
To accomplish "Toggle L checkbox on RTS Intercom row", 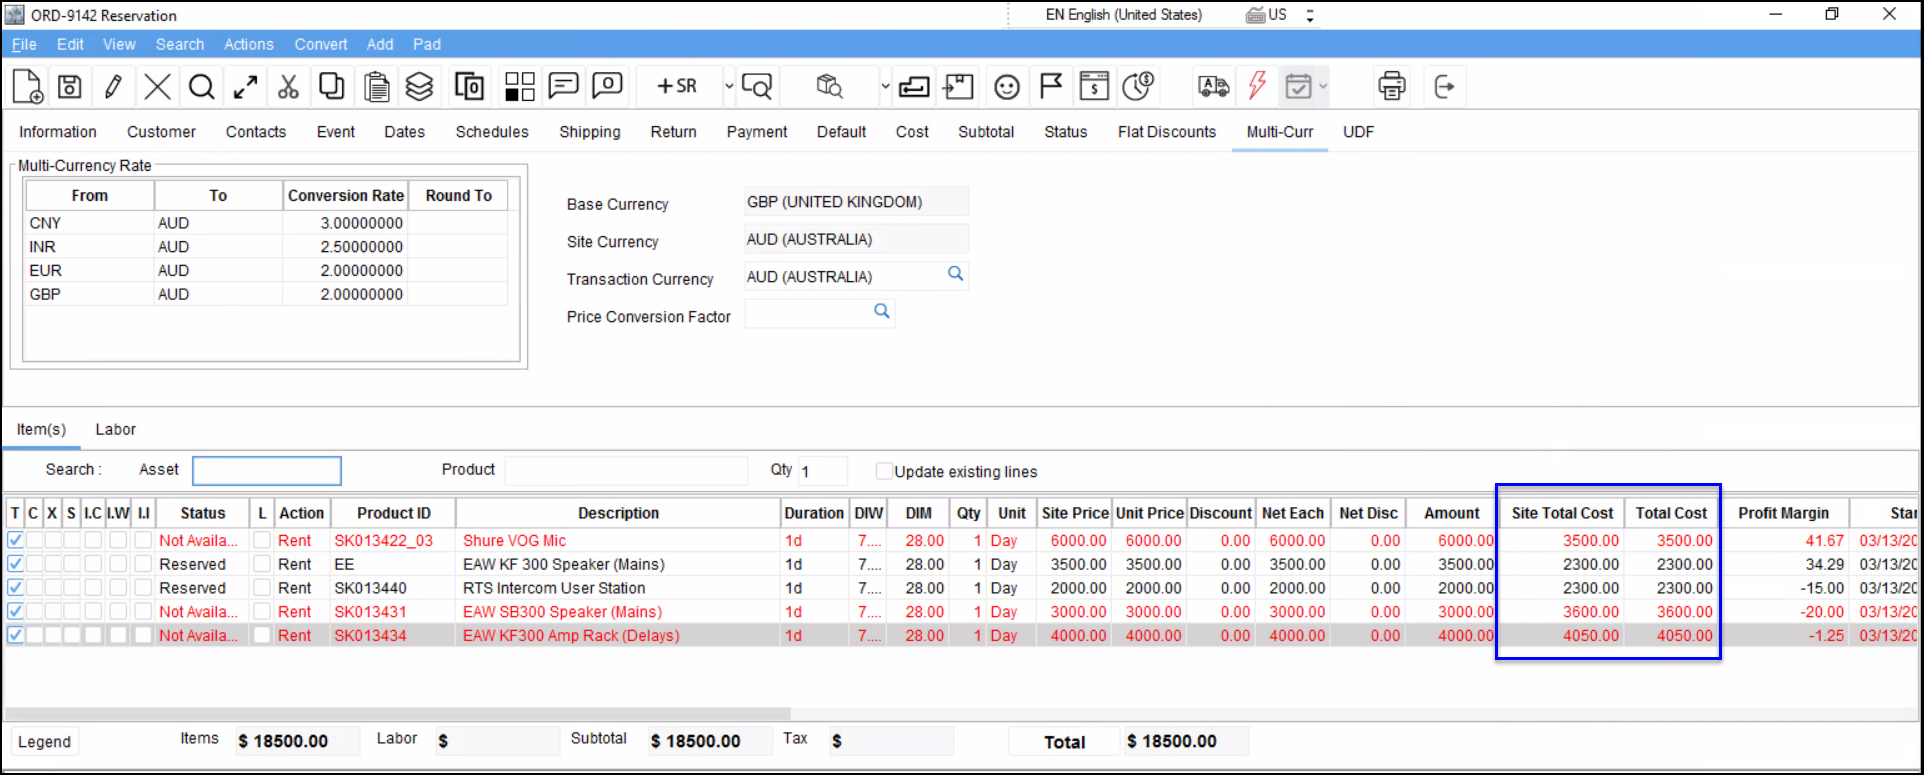I will click(262, 588).
